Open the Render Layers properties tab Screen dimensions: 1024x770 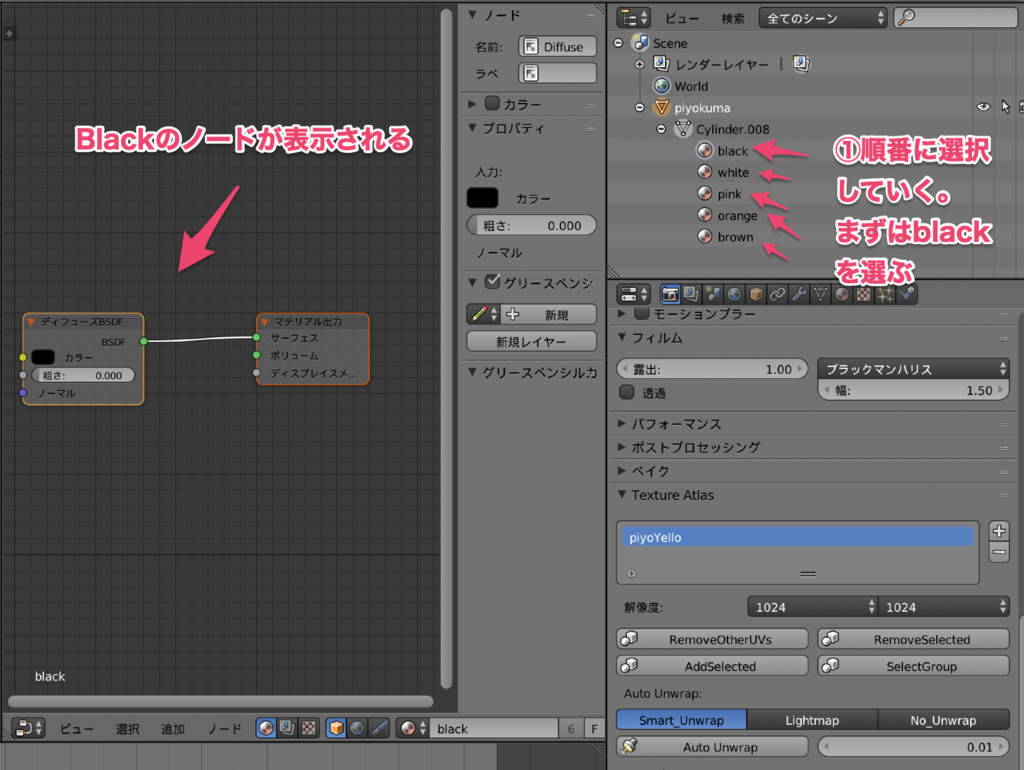pyautogui.click(x=691, y=295)
